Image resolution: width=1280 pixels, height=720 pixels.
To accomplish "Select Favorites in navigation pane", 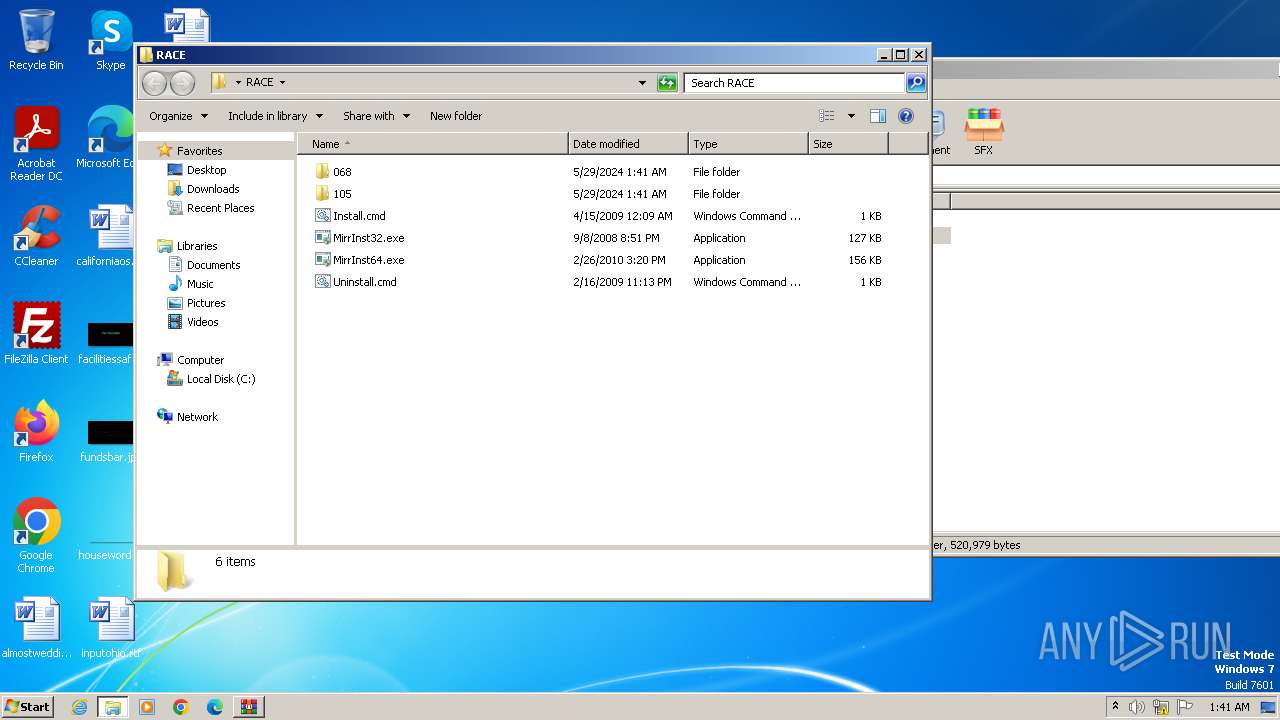I will (x=199, y=151).
